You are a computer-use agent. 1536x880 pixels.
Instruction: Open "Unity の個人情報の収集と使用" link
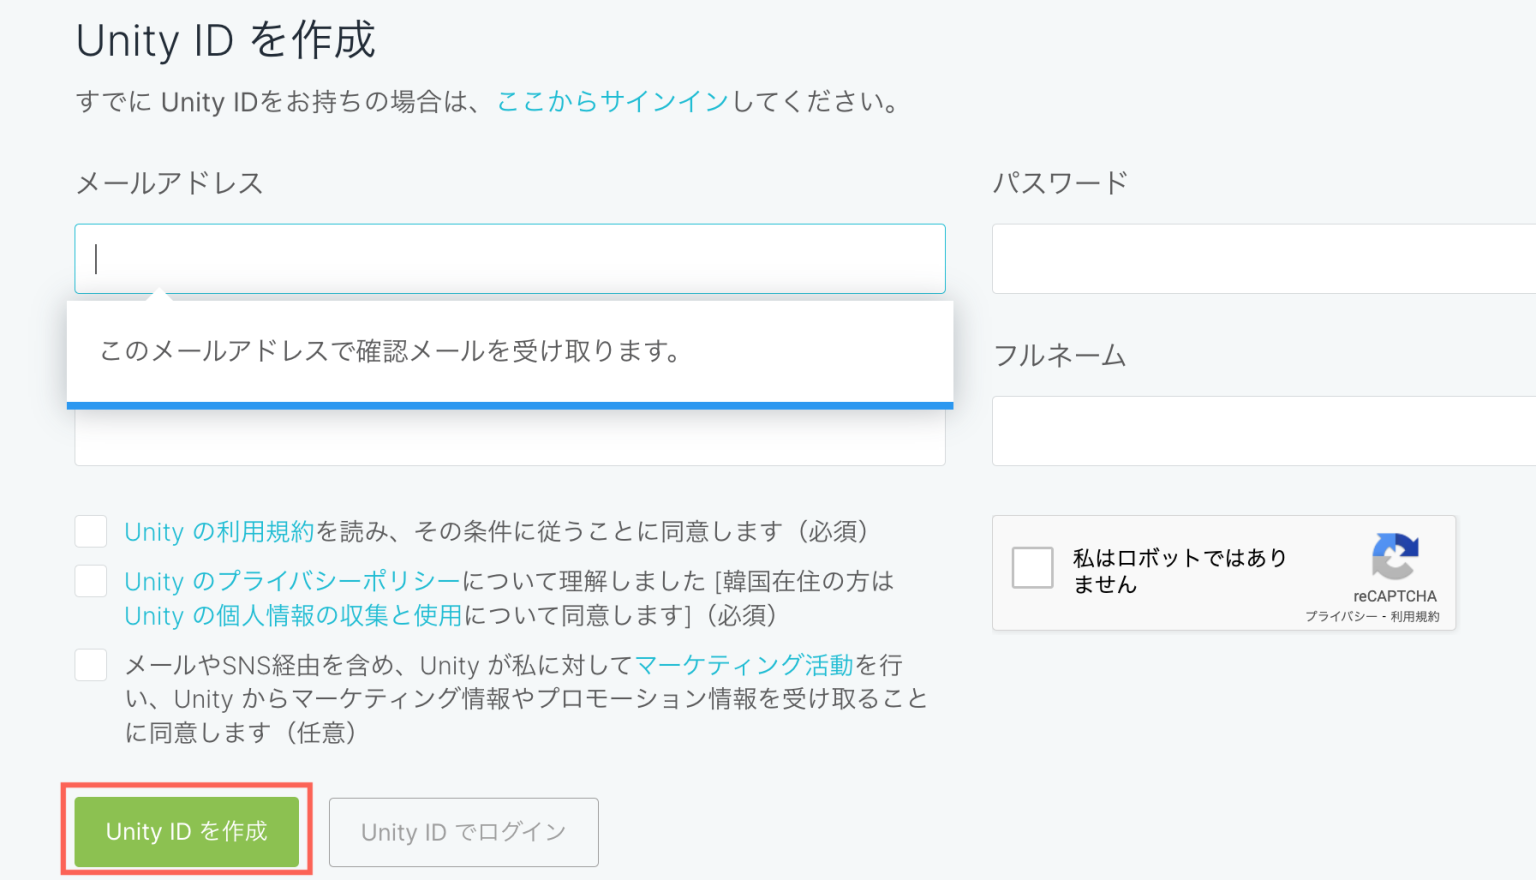coord(293,616)
